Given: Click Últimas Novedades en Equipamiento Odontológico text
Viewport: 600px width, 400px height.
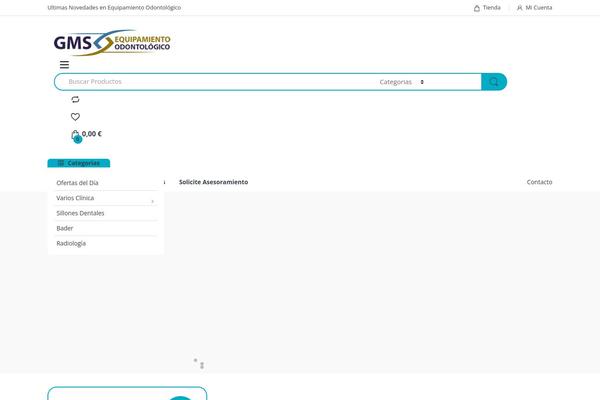Looking at the screenshot, I should click(x=114, y=8).
